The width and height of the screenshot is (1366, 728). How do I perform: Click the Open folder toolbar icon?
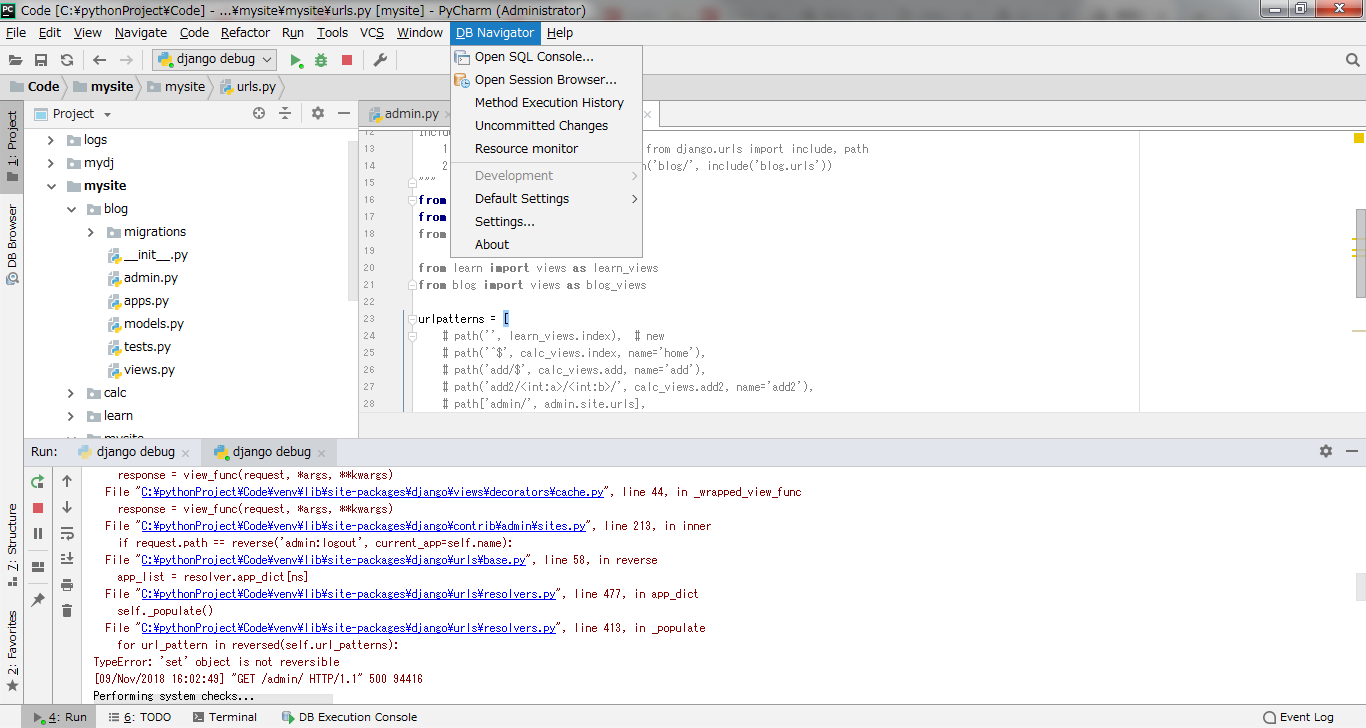[16, 60]
